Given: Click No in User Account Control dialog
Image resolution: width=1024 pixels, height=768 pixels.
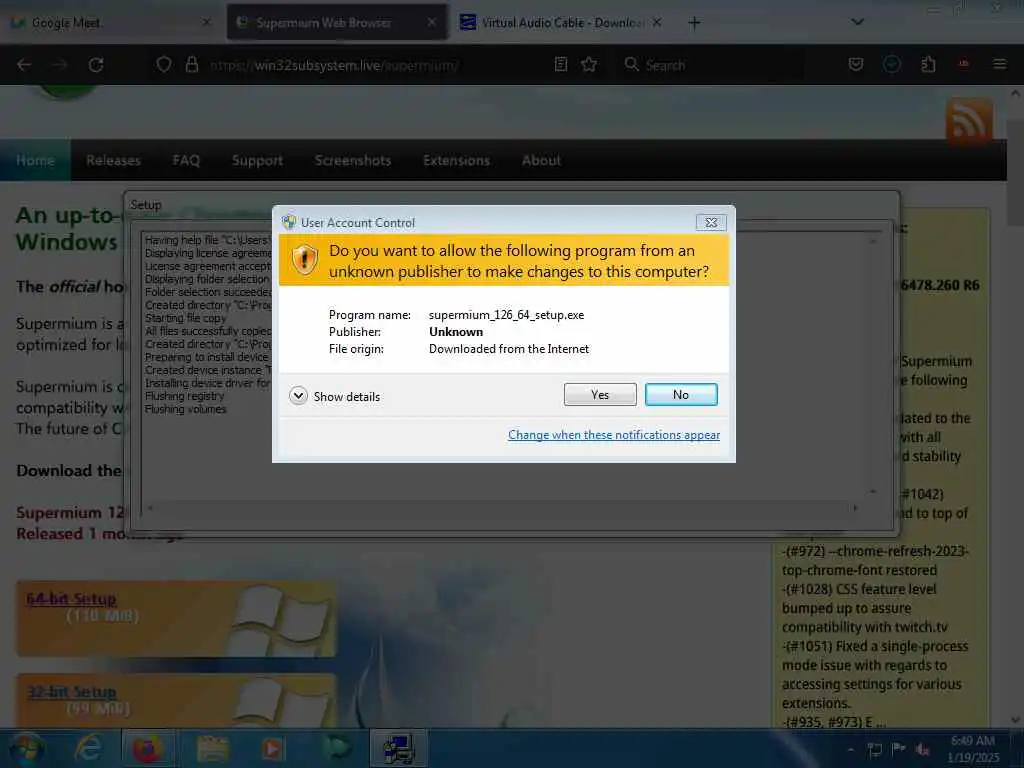Looking at the screenshot, I should [x=680, y=394].
